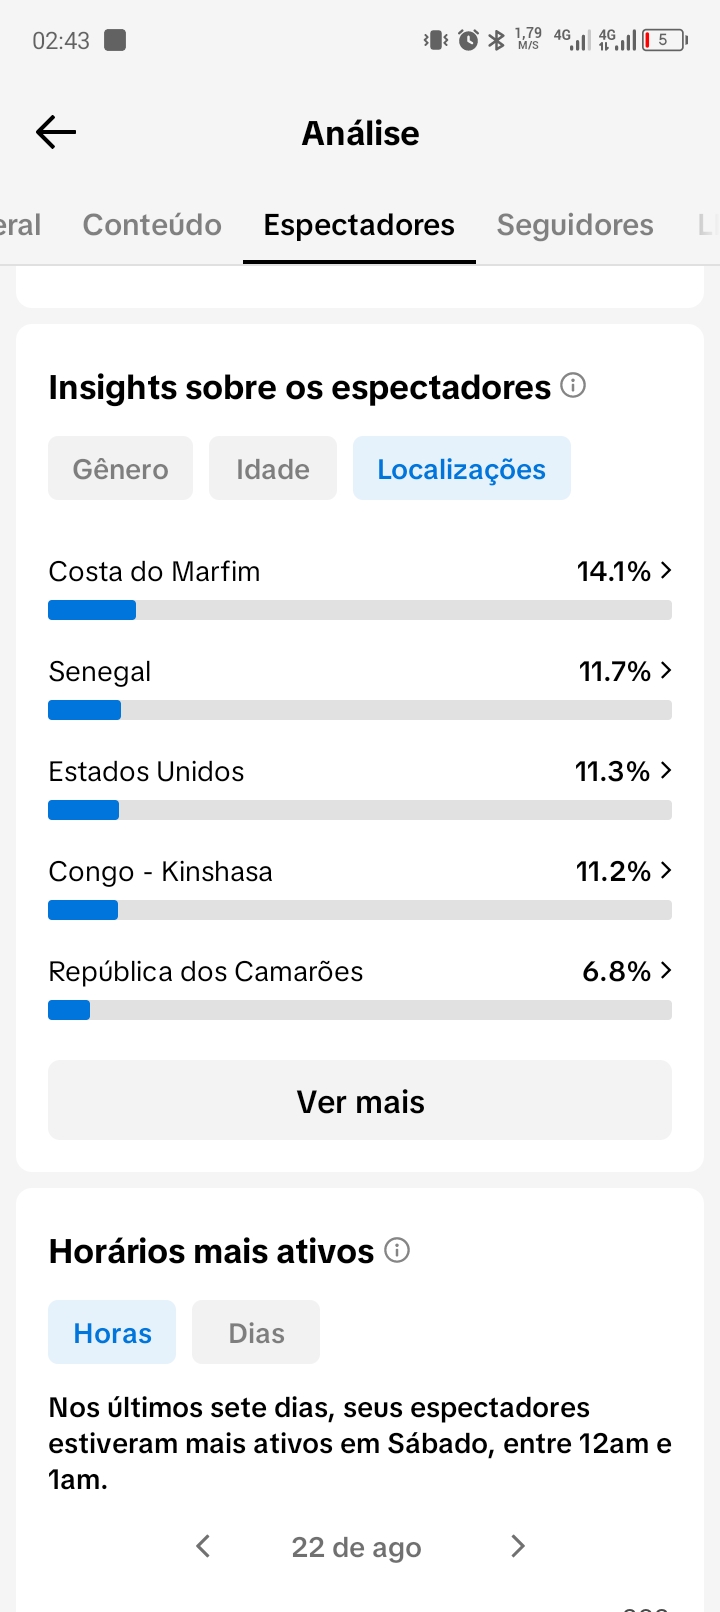Open info icon beside Horários mais ativos
This screenshot has height=1612, width=720.
[x=397, y=1250]
